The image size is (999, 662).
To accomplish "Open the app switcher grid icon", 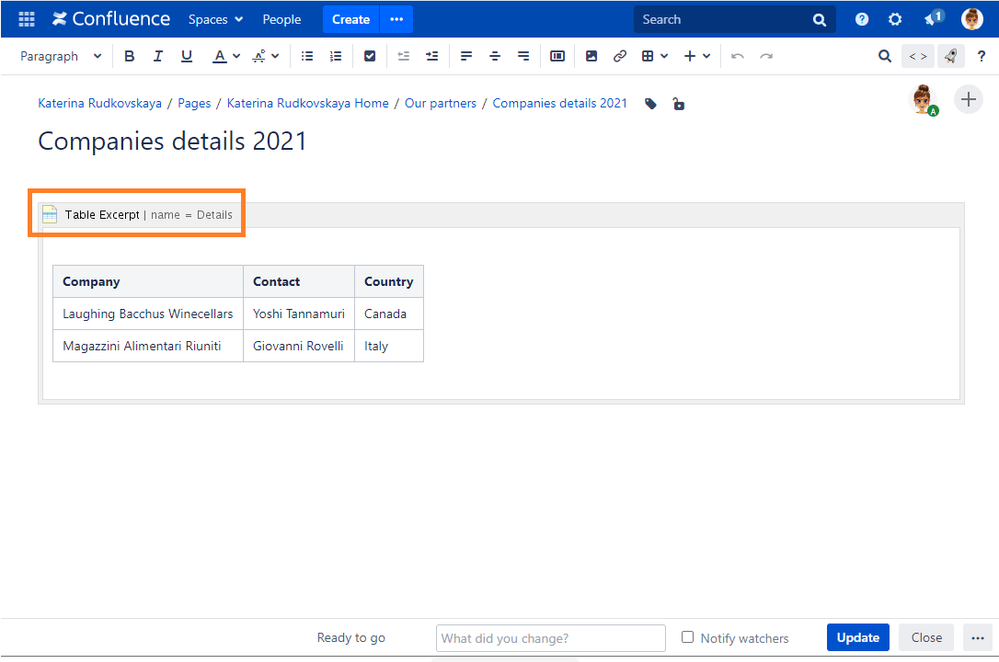I will pyautogui.click(x=26, y=19).
